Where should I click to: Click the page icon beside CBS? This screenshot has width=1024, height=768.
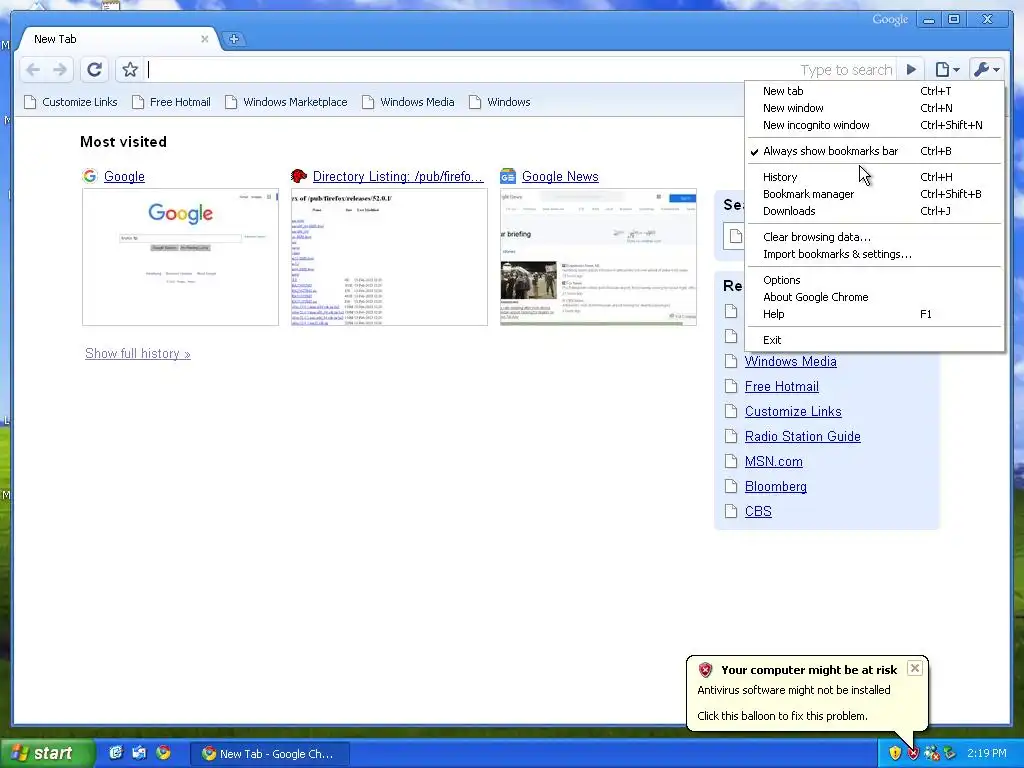click(x=731, y=511)
